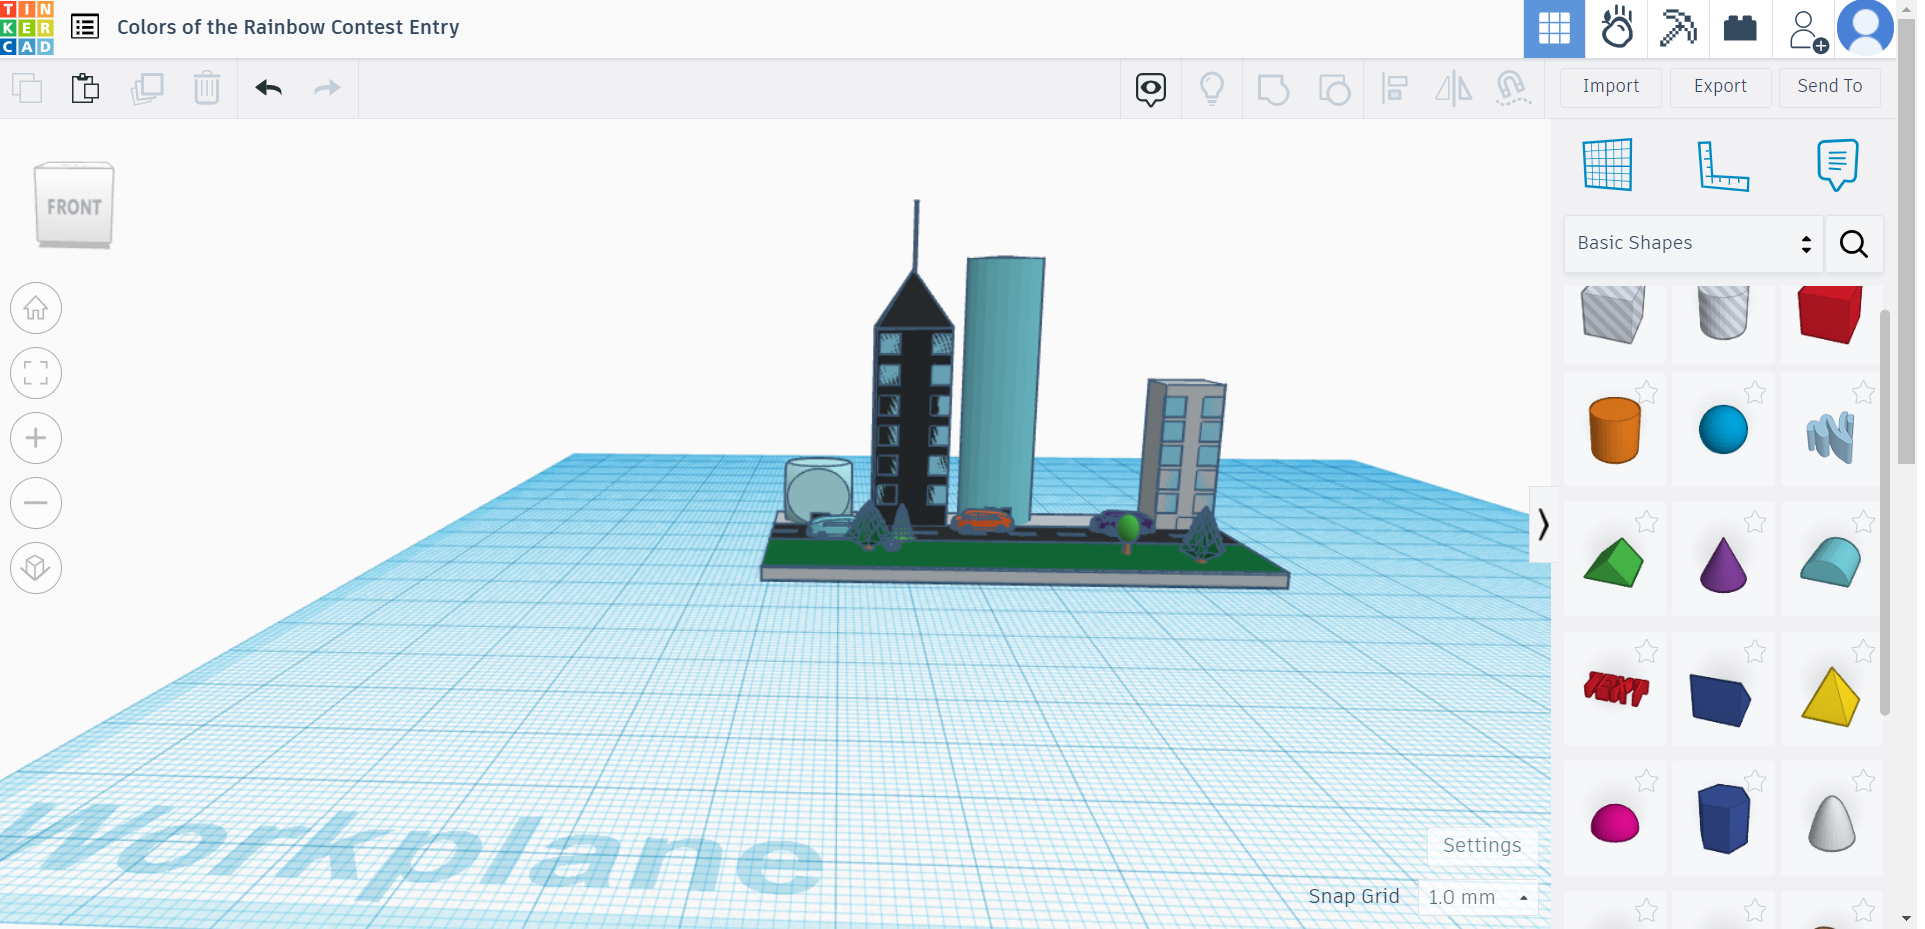Click the Undo arrow
The height and width of the screenshot is (929, 1925).
tap(267, 88)
